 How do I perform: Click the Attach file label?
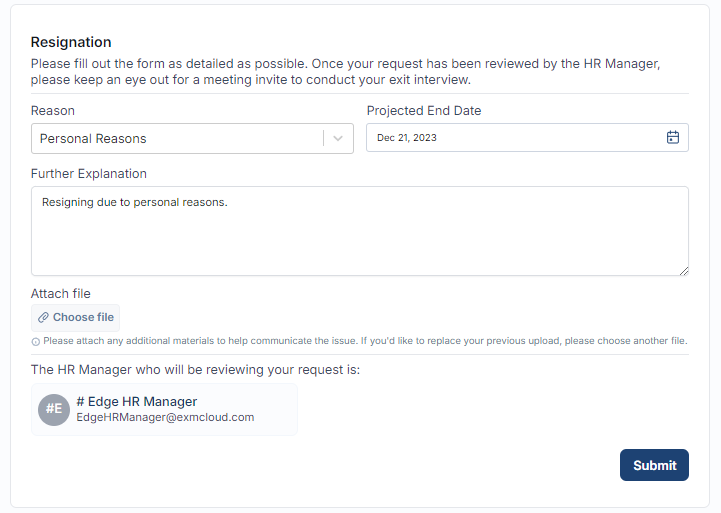pos(61,294)
